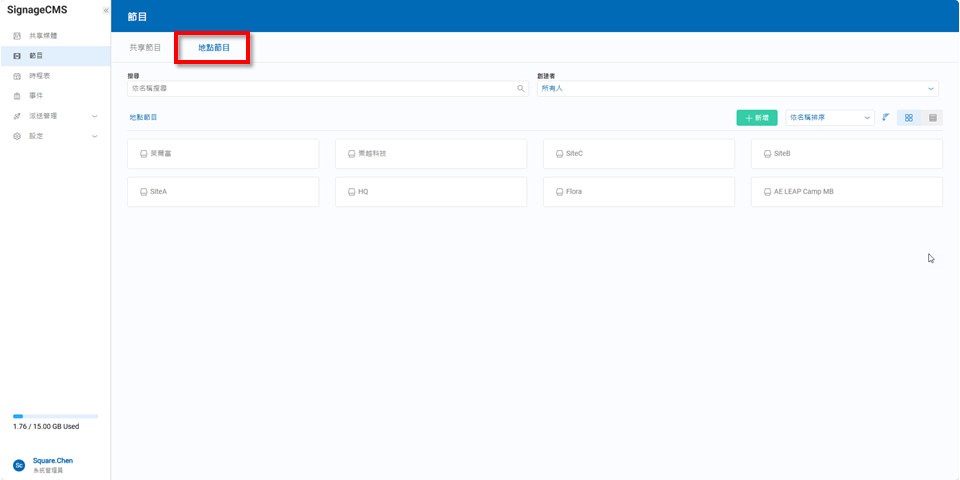The width and height of the screenshot is (960, 480).
Task: Click the site icon on the HQ card
Action: pos(350,191)
